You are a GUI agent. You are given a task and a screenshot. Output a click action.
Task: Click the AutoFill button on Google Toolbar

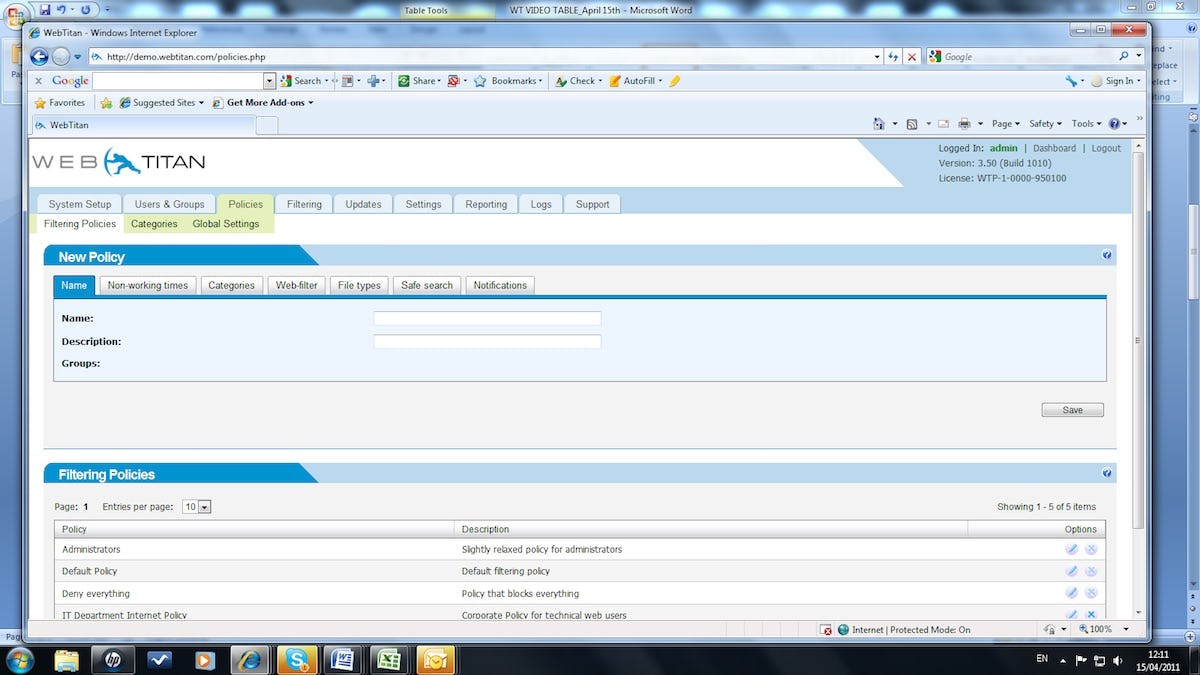click(634, 81)
